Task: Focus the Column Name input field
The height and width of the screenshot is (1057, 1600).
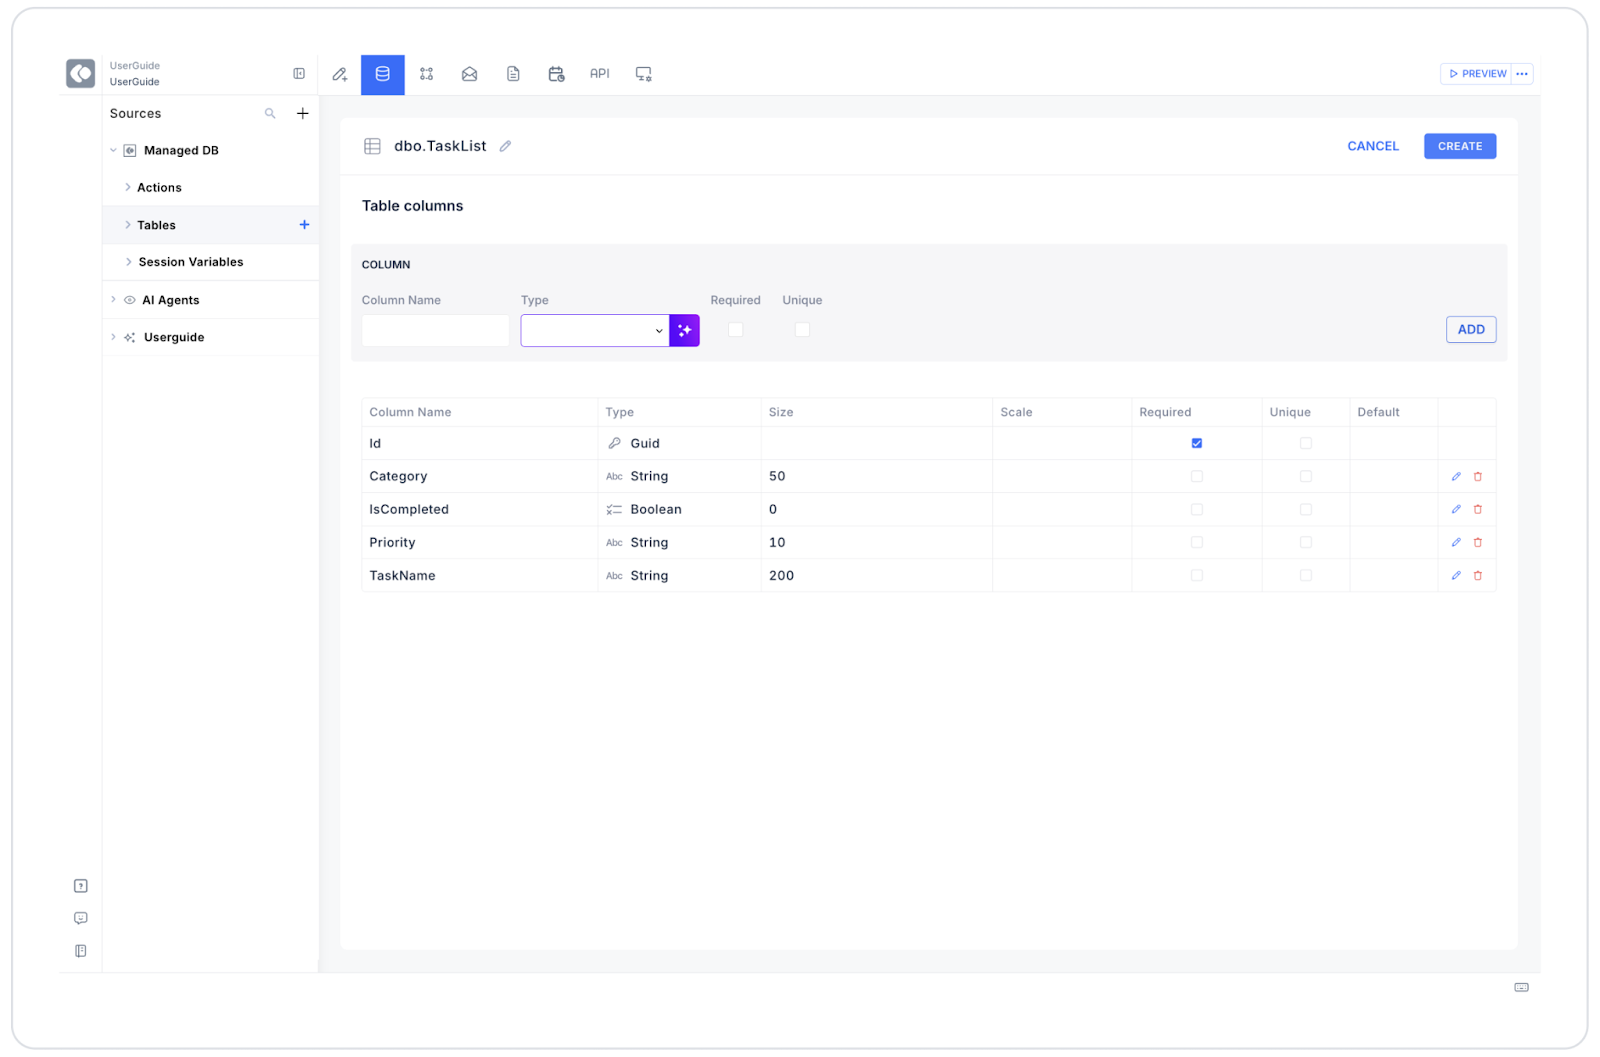Action: click(x=436, y=330)
